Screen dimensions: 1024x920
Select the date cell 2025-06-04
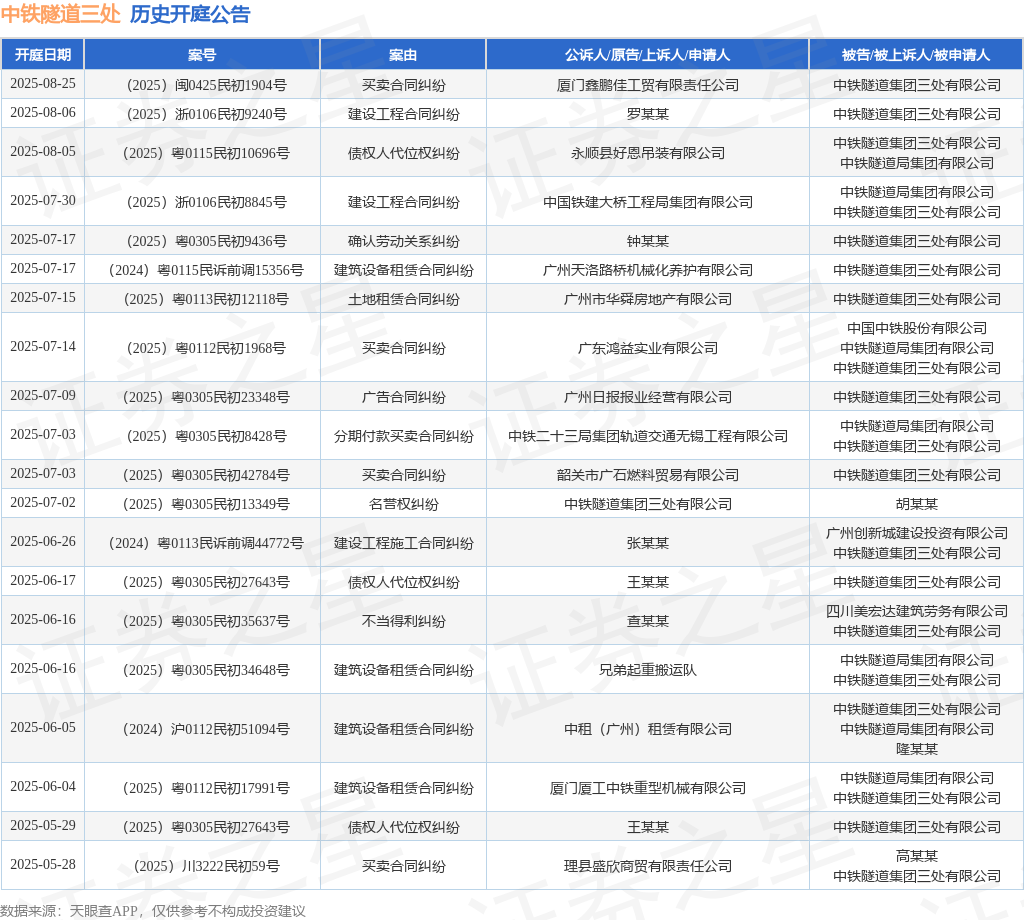coord(43,787)
